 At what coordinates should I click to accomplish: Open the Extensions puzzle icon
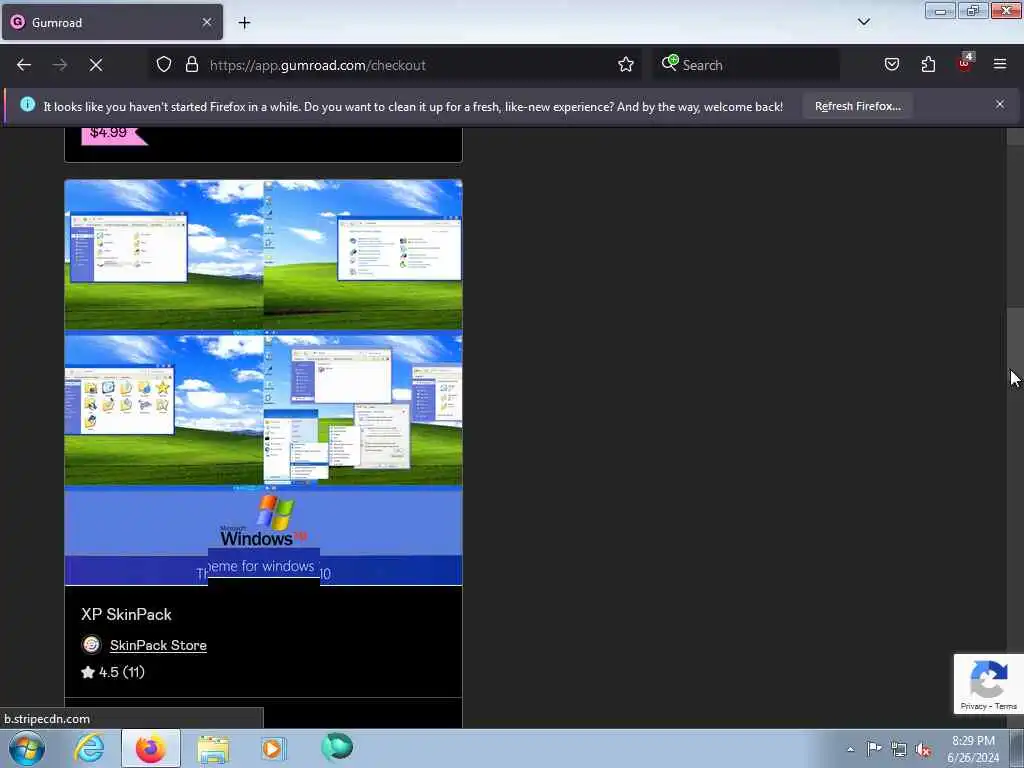coord(928,65)
